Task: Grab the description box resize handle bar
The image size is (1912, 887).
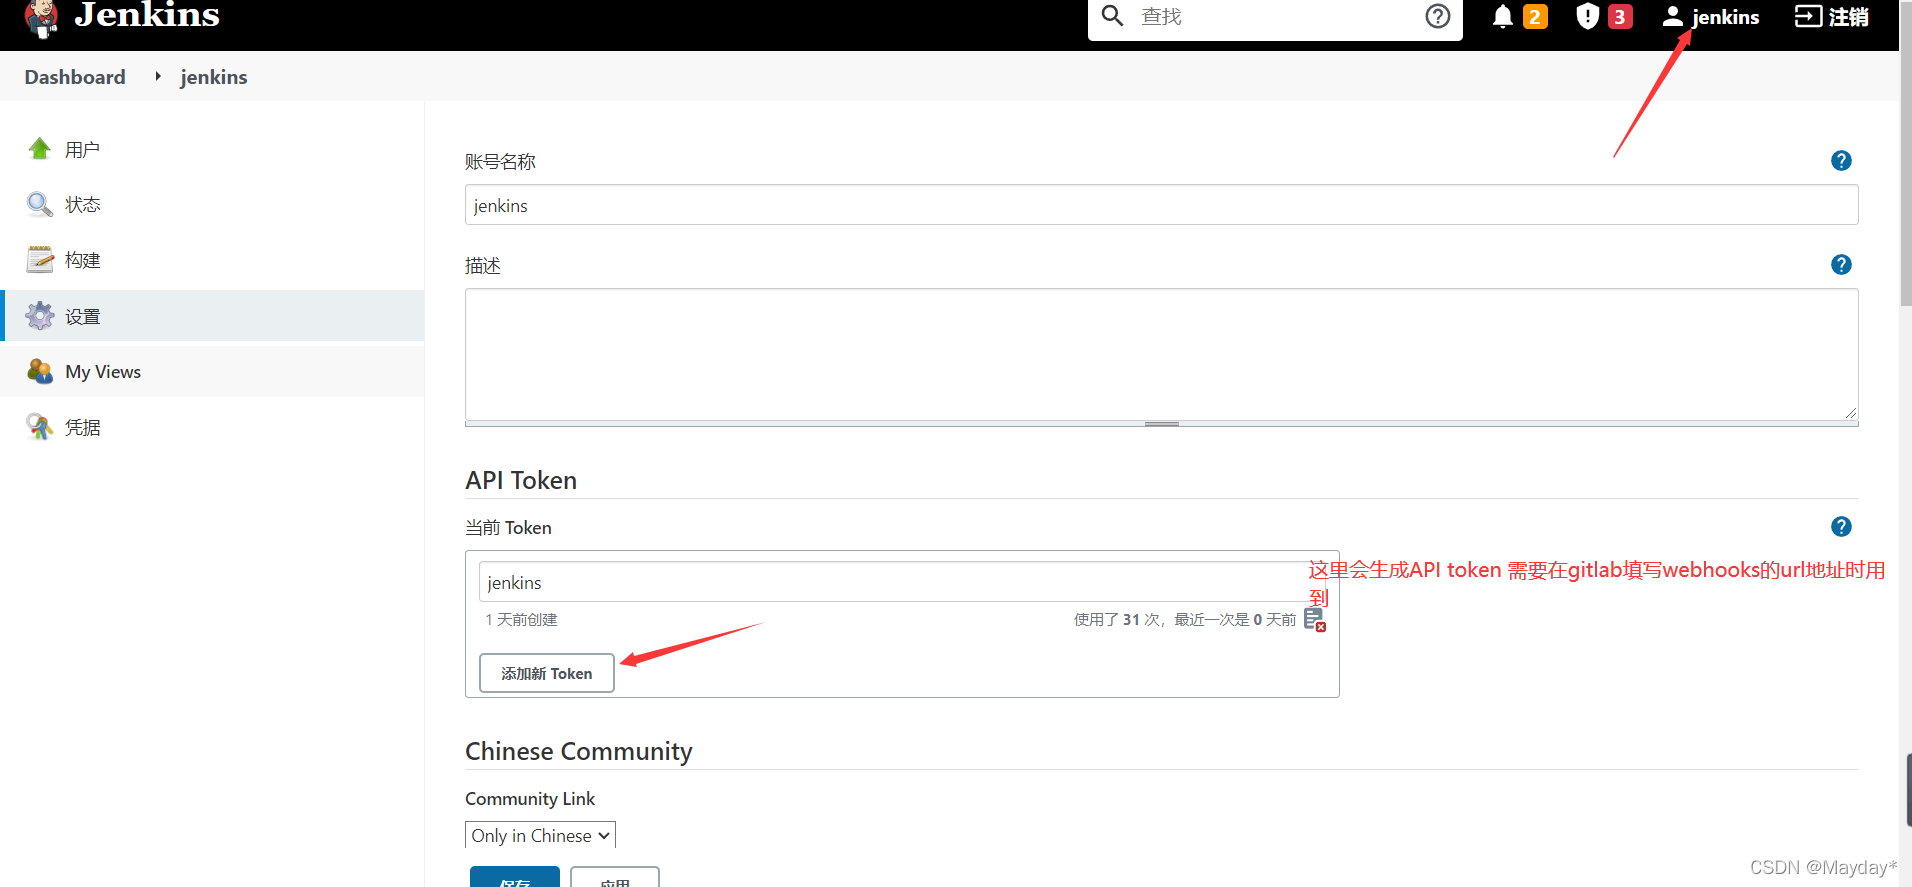Action: [x=1161, y=424]
